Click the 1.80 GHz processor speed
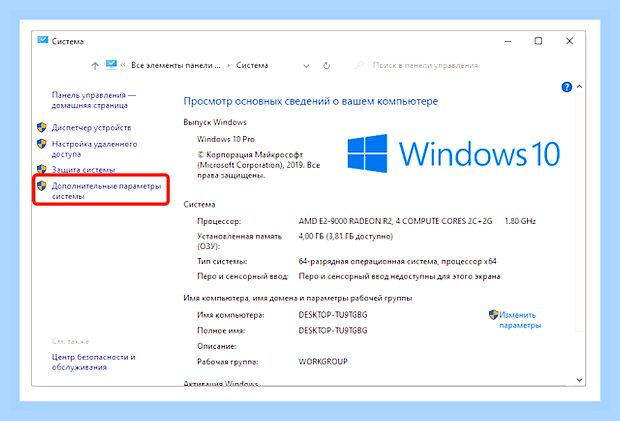Image resolution: width=620 pixels, height=421 pixels. tap(520, 221)
